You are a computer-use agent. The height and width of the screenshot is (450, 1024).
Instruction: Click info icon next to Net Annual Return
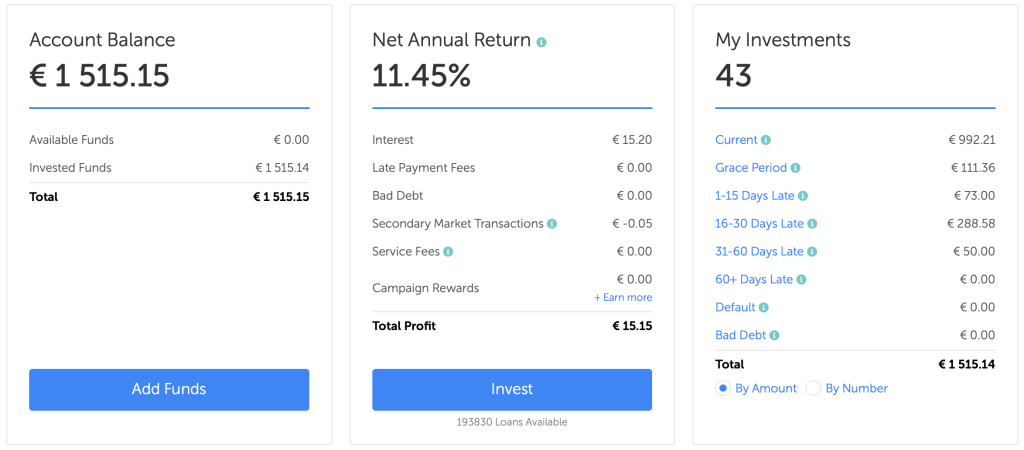pos(542,42)
